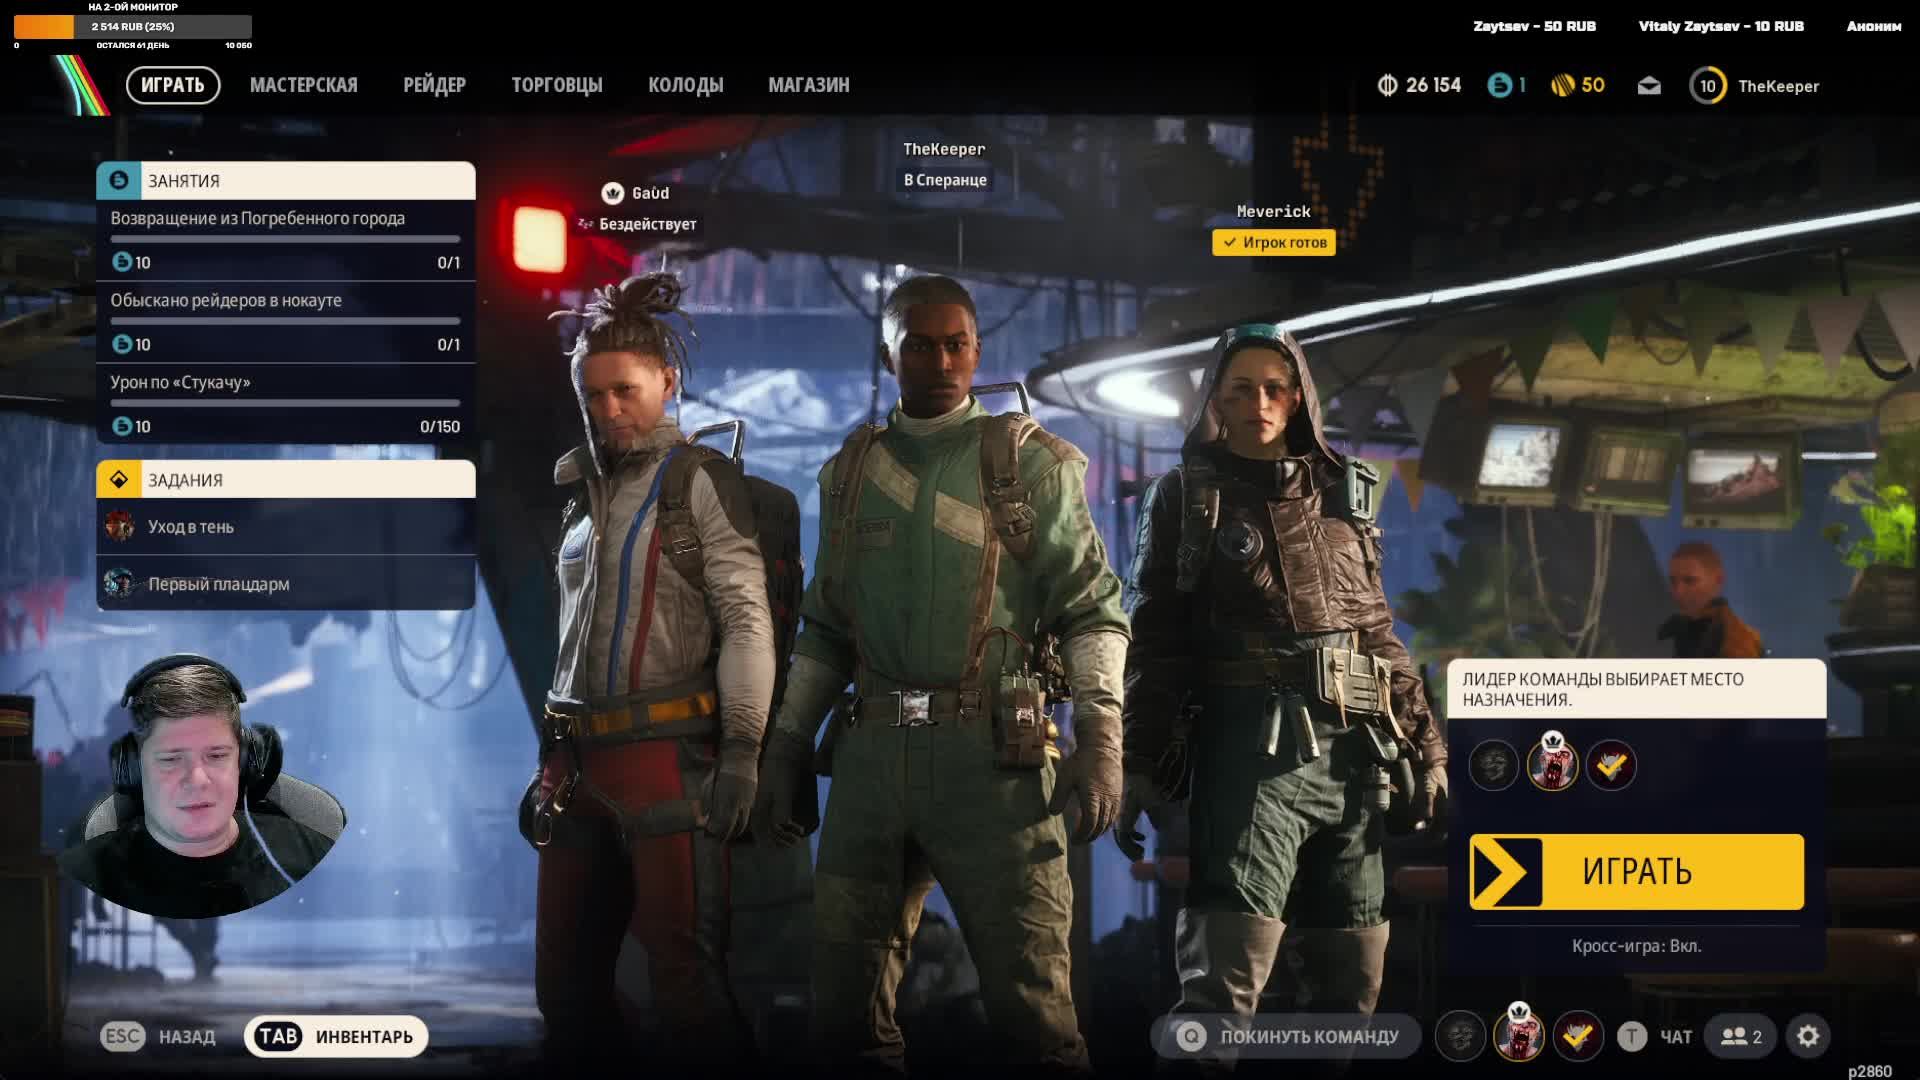Viewport: 1920px width, 1080px height.
Task: Toggle the Кросс-игра: Вкл. setting
Action: click(x=1636, y=946)
